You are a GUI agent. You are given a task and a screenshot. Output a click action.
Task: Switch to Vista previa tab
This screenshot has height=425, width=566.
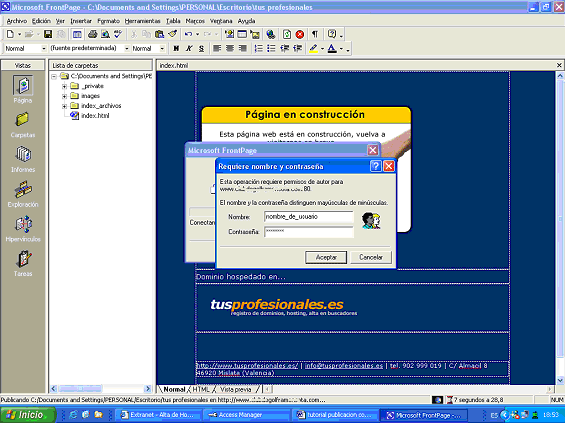point(235,389)
